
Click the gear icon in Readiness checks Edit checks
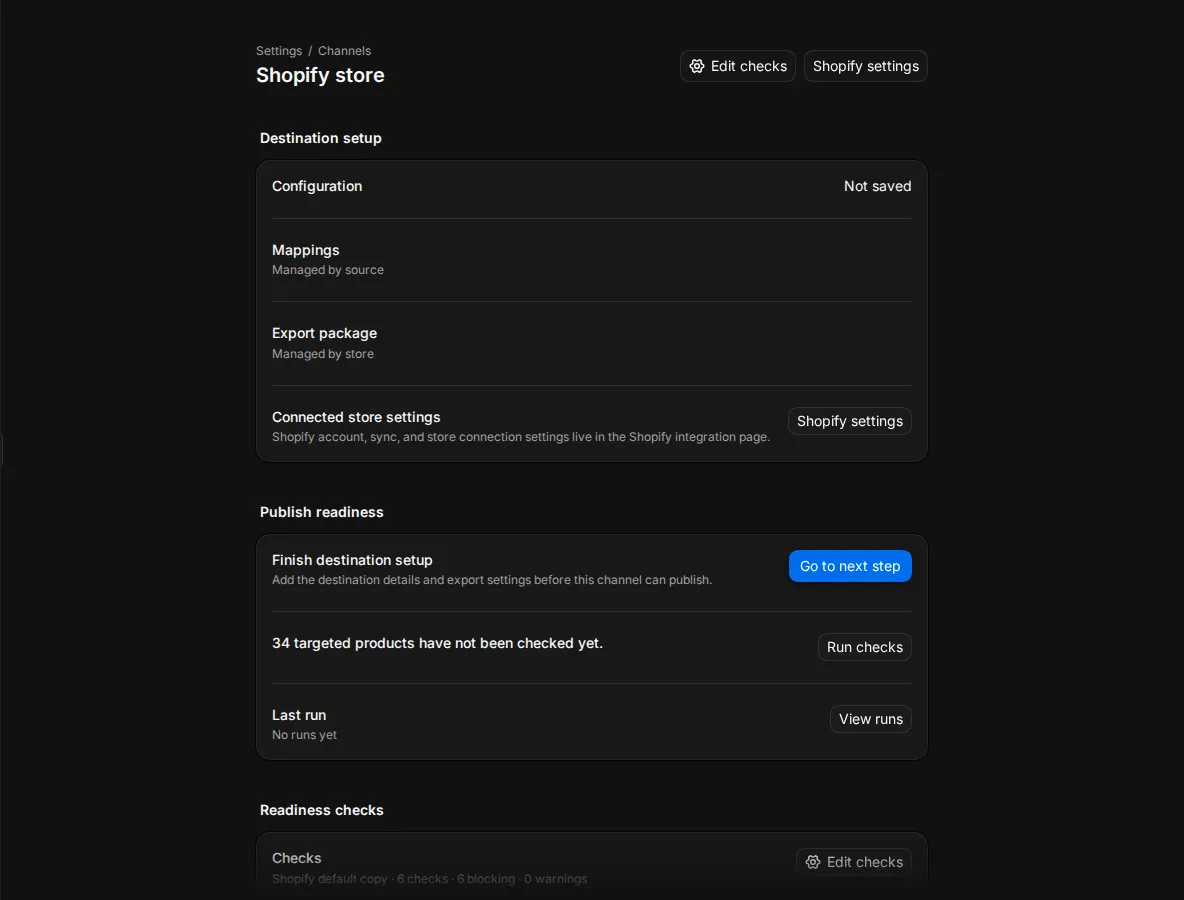pos(812,862)
